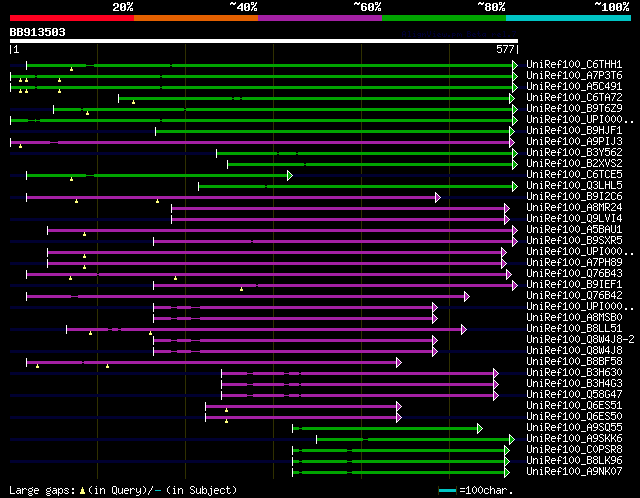Select the UniRef100_Q6ES50 label
The width and height of the screenshot is (640, 498).
[574, 417]
